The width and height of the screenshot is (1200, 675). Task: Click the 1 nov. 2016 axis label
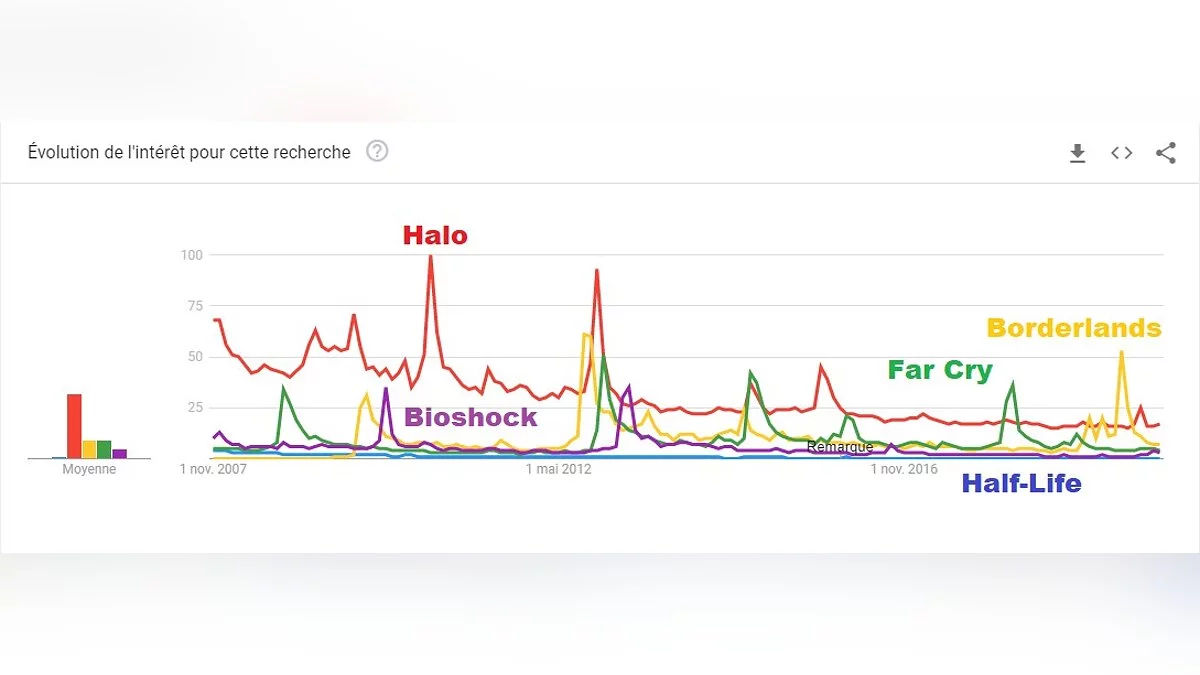click(904, 469)
